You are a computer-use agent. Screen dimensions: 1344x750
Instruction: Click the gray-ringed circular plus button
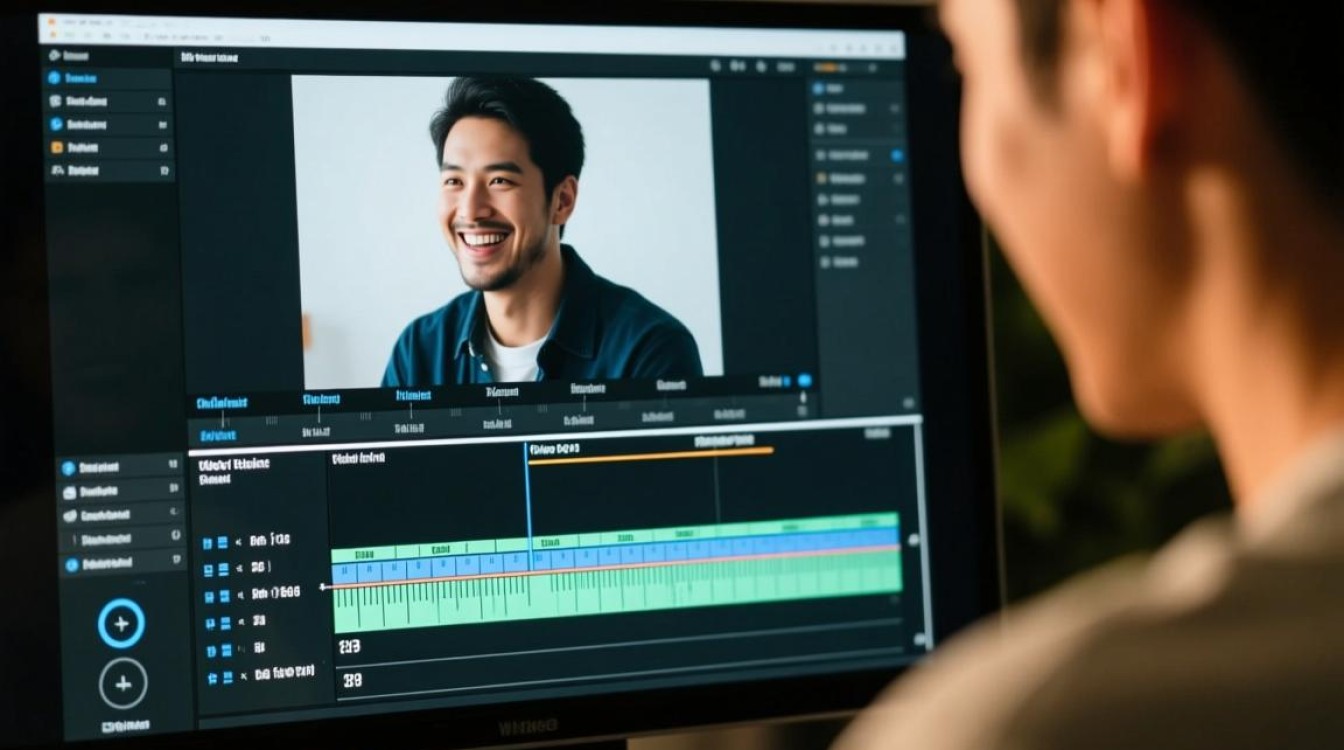(123, 685)
